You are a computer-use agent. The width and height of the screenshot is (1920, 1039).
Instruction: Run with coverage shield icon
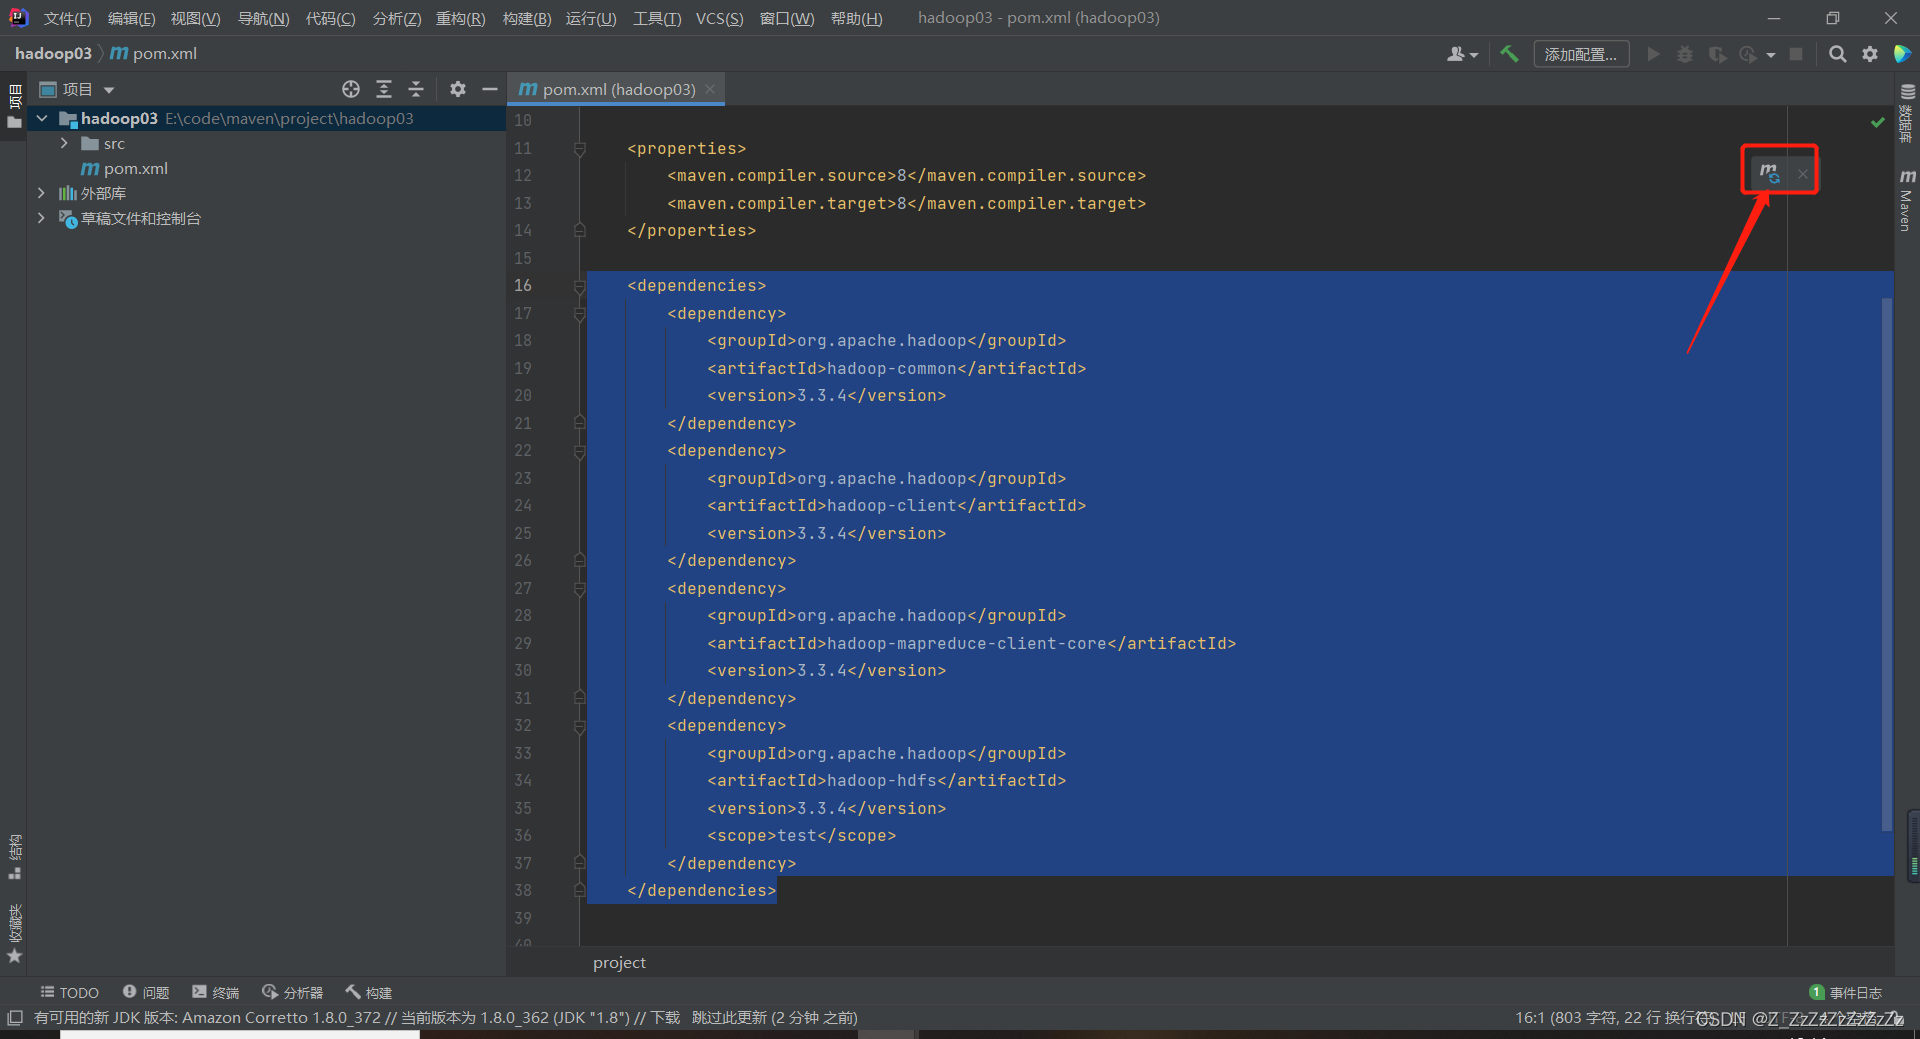pos(1717,54)
